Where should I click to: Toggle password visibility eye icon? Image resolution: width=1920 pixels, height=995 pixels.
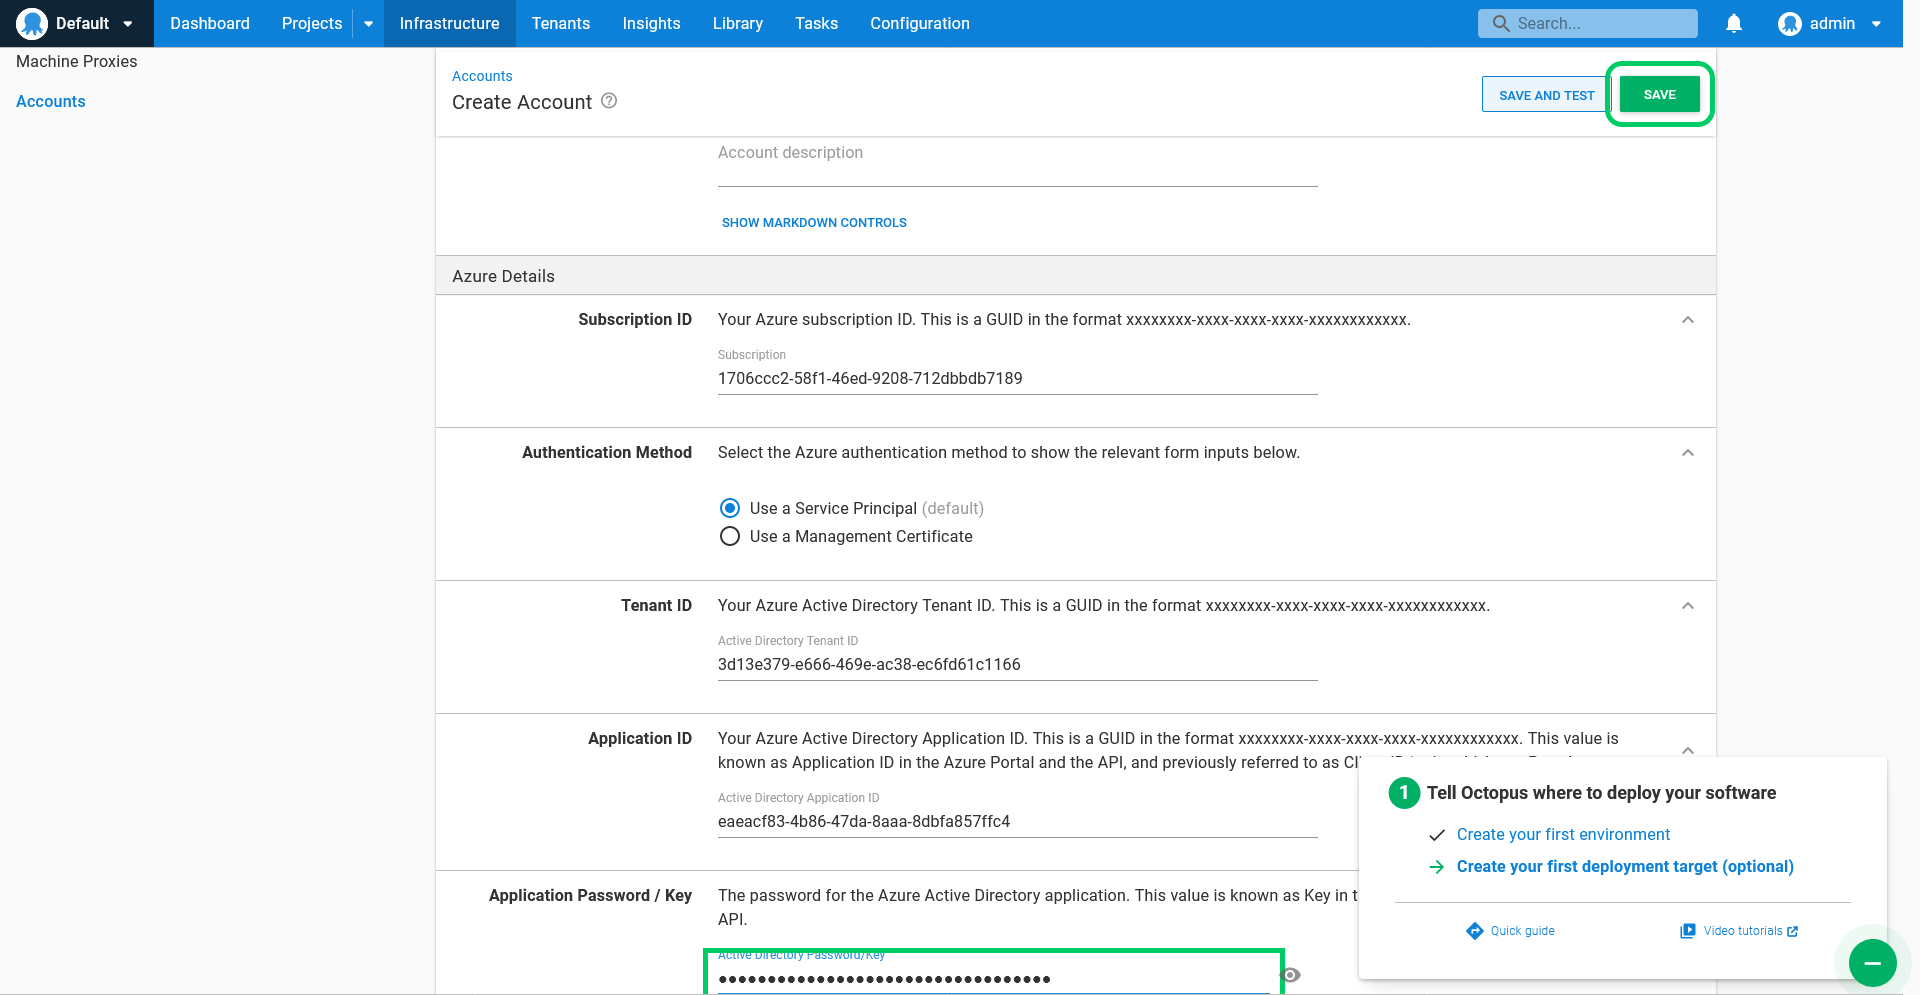tap(1290, 975)
